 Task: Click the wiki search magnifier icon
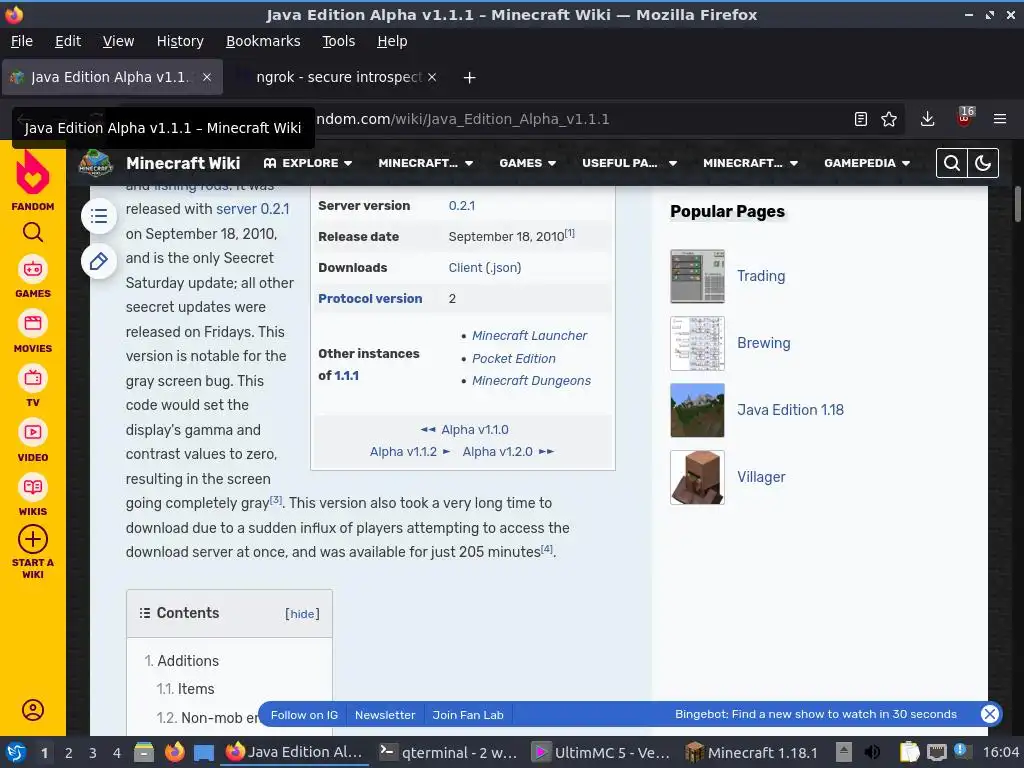tap(952, 163)
